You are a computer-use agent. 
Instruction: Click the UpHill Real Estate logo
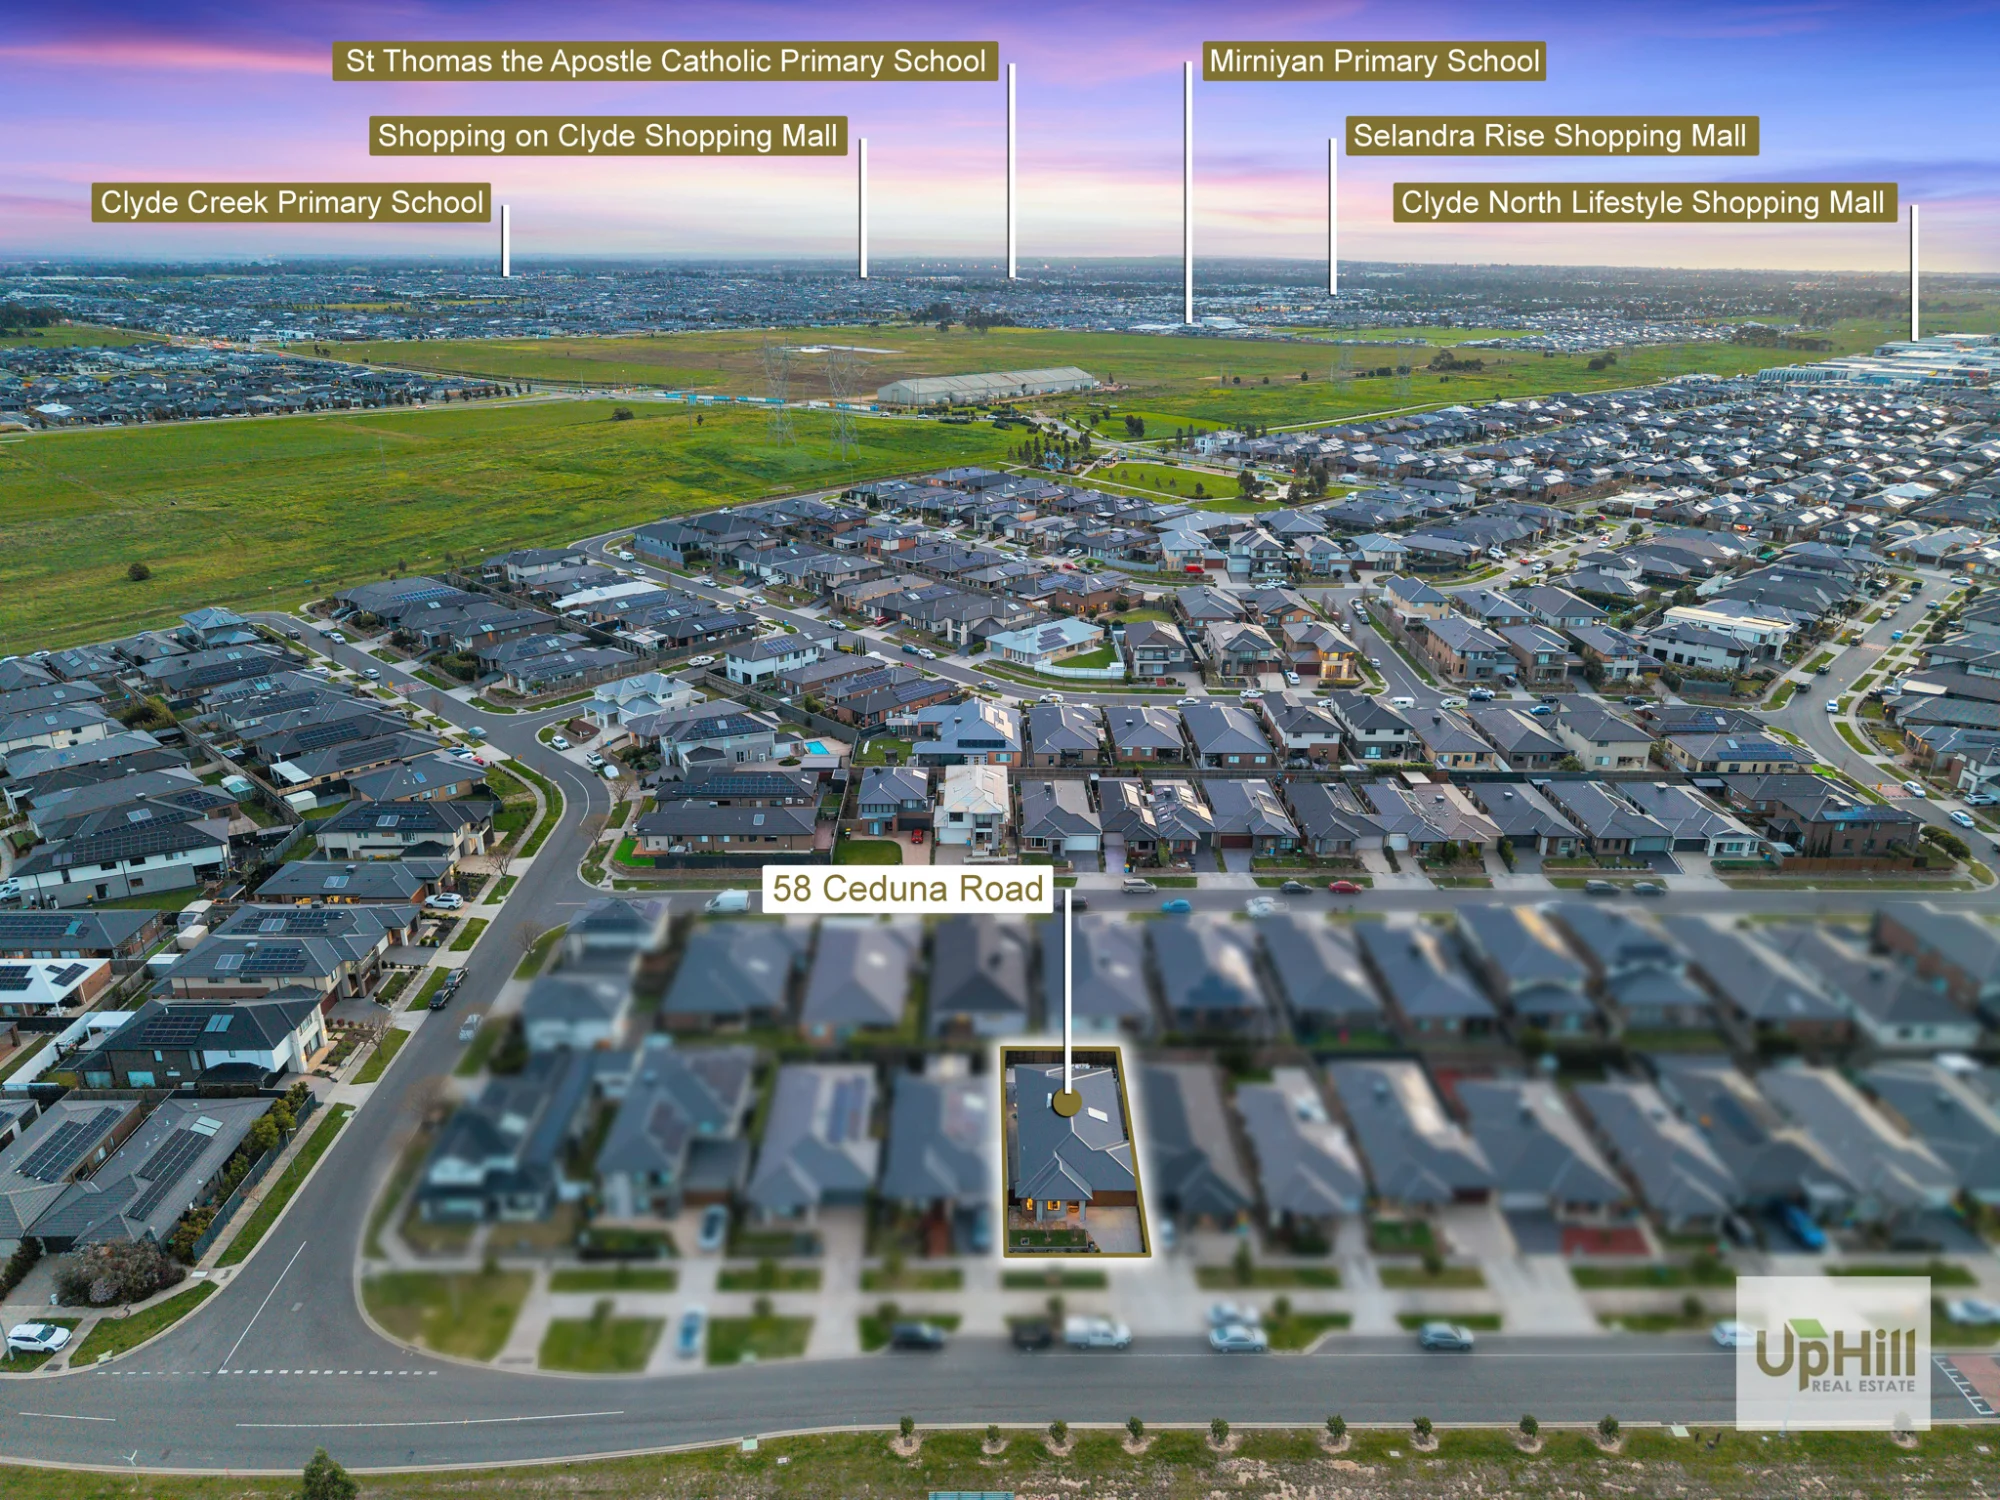(x=1833, y=1353)
